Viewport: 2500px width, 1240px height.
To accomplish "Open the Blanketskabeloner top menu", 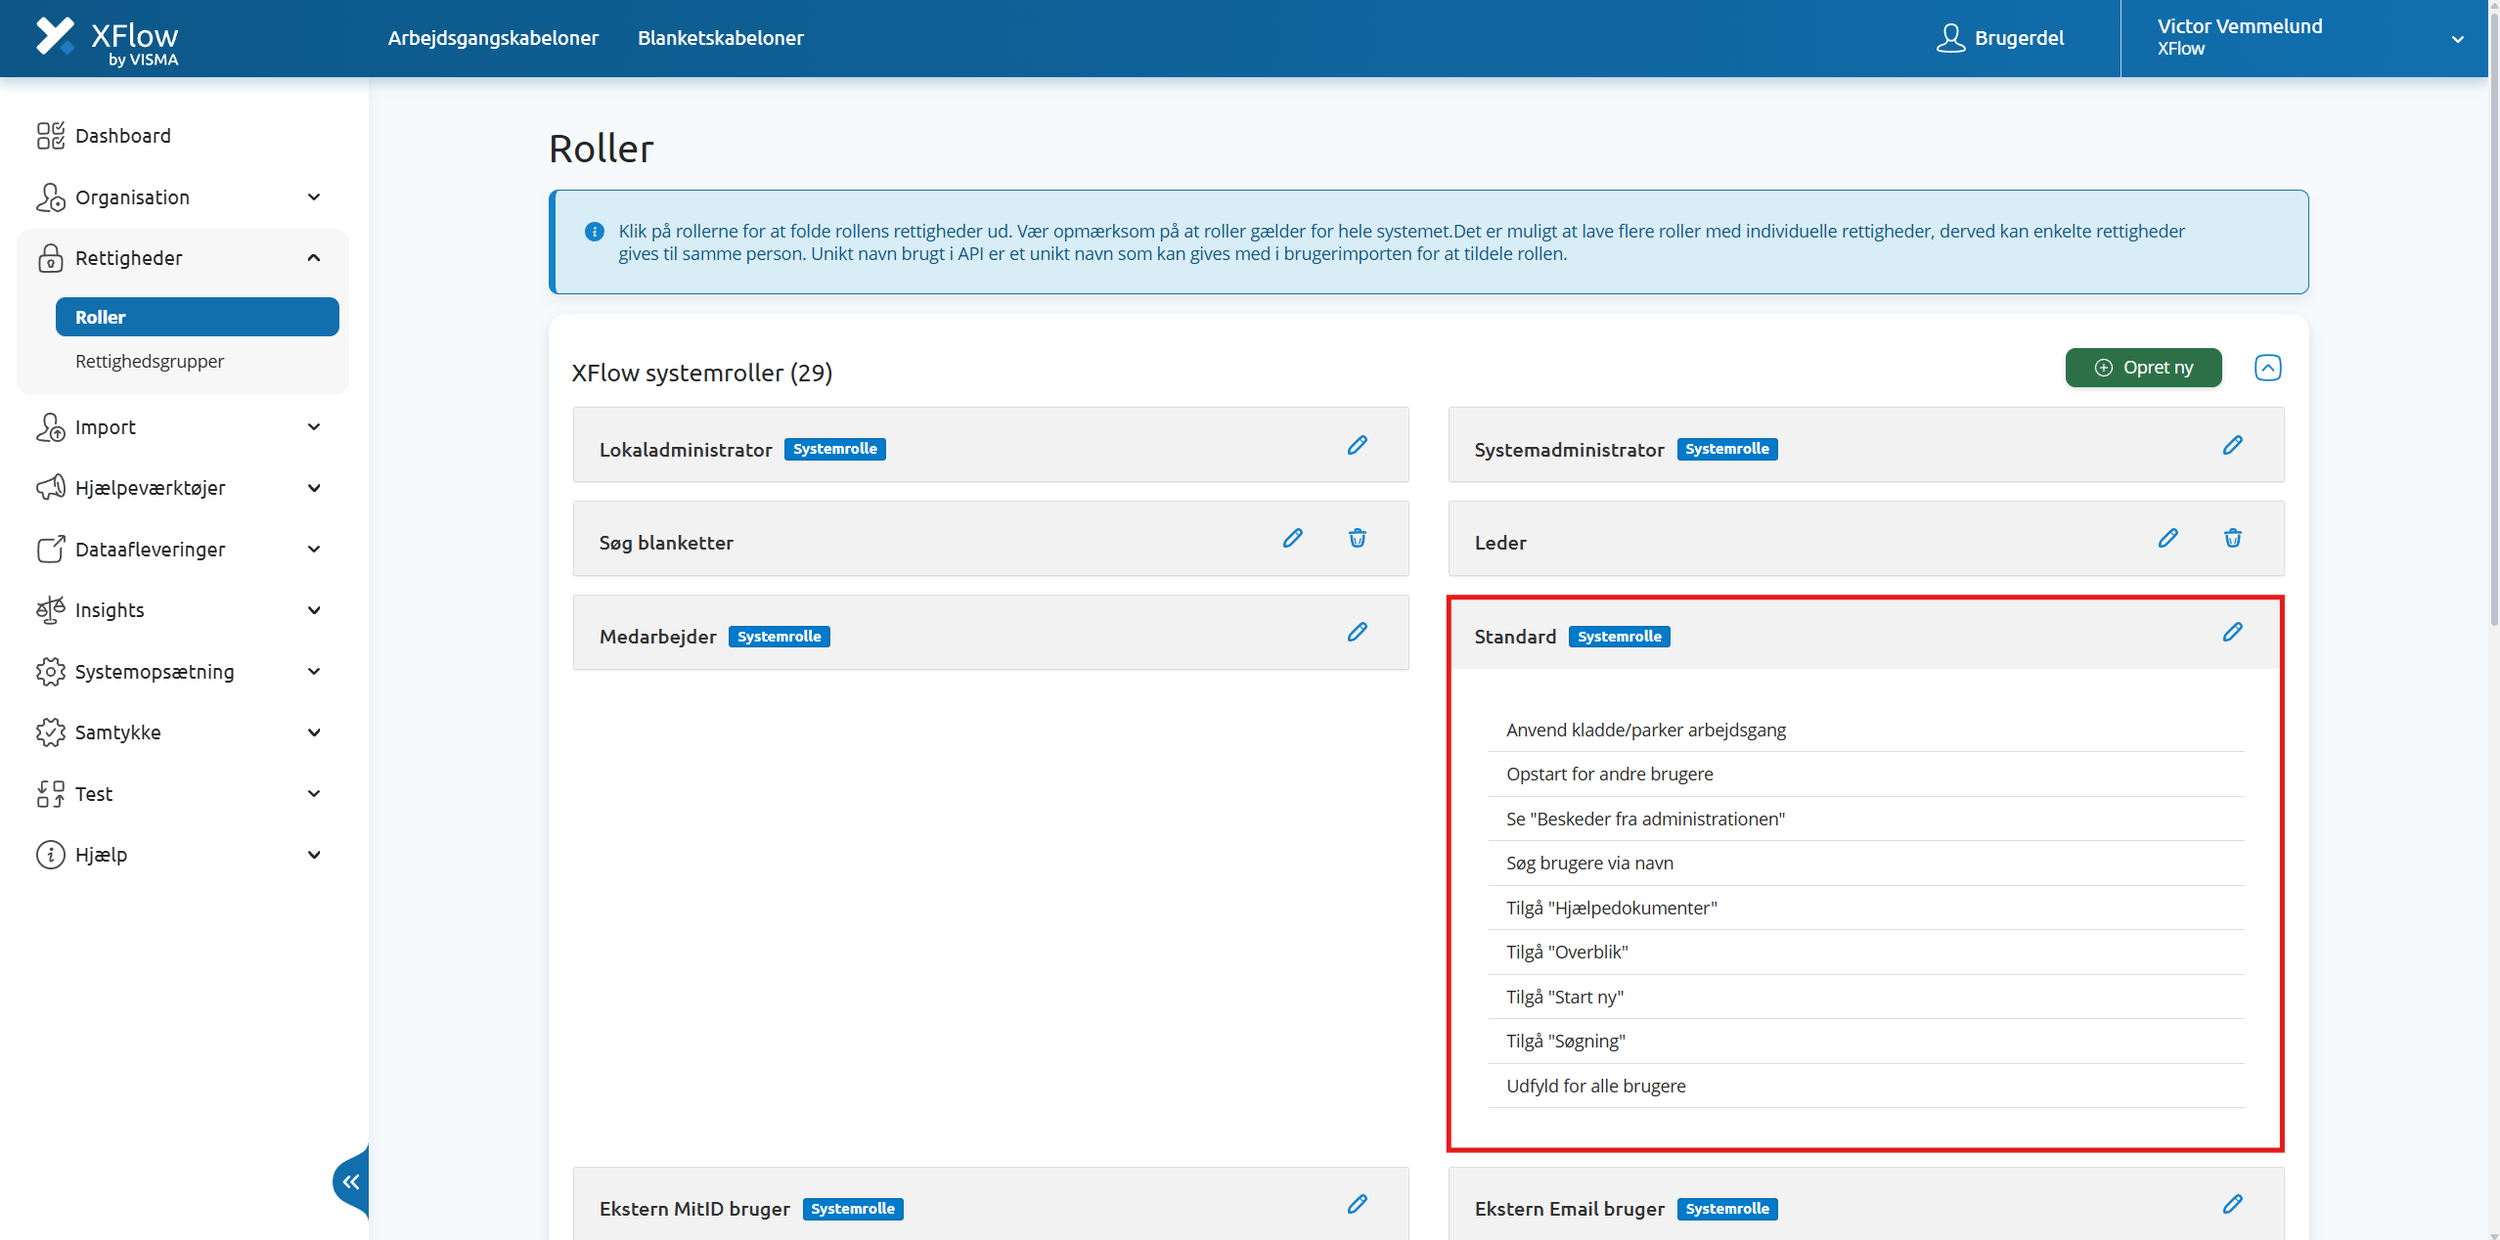I will point(720,38).
